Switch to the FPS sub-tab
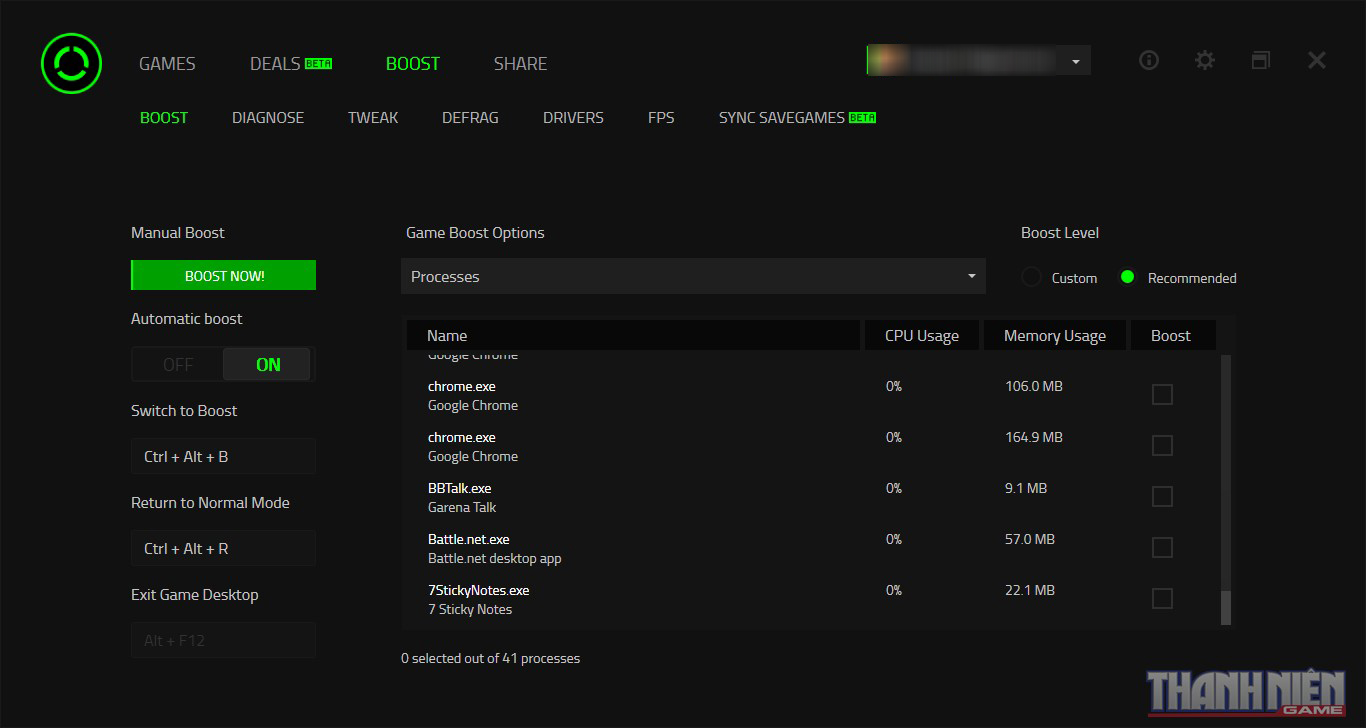The image size is (1366, 728). [x=661, y=117]
